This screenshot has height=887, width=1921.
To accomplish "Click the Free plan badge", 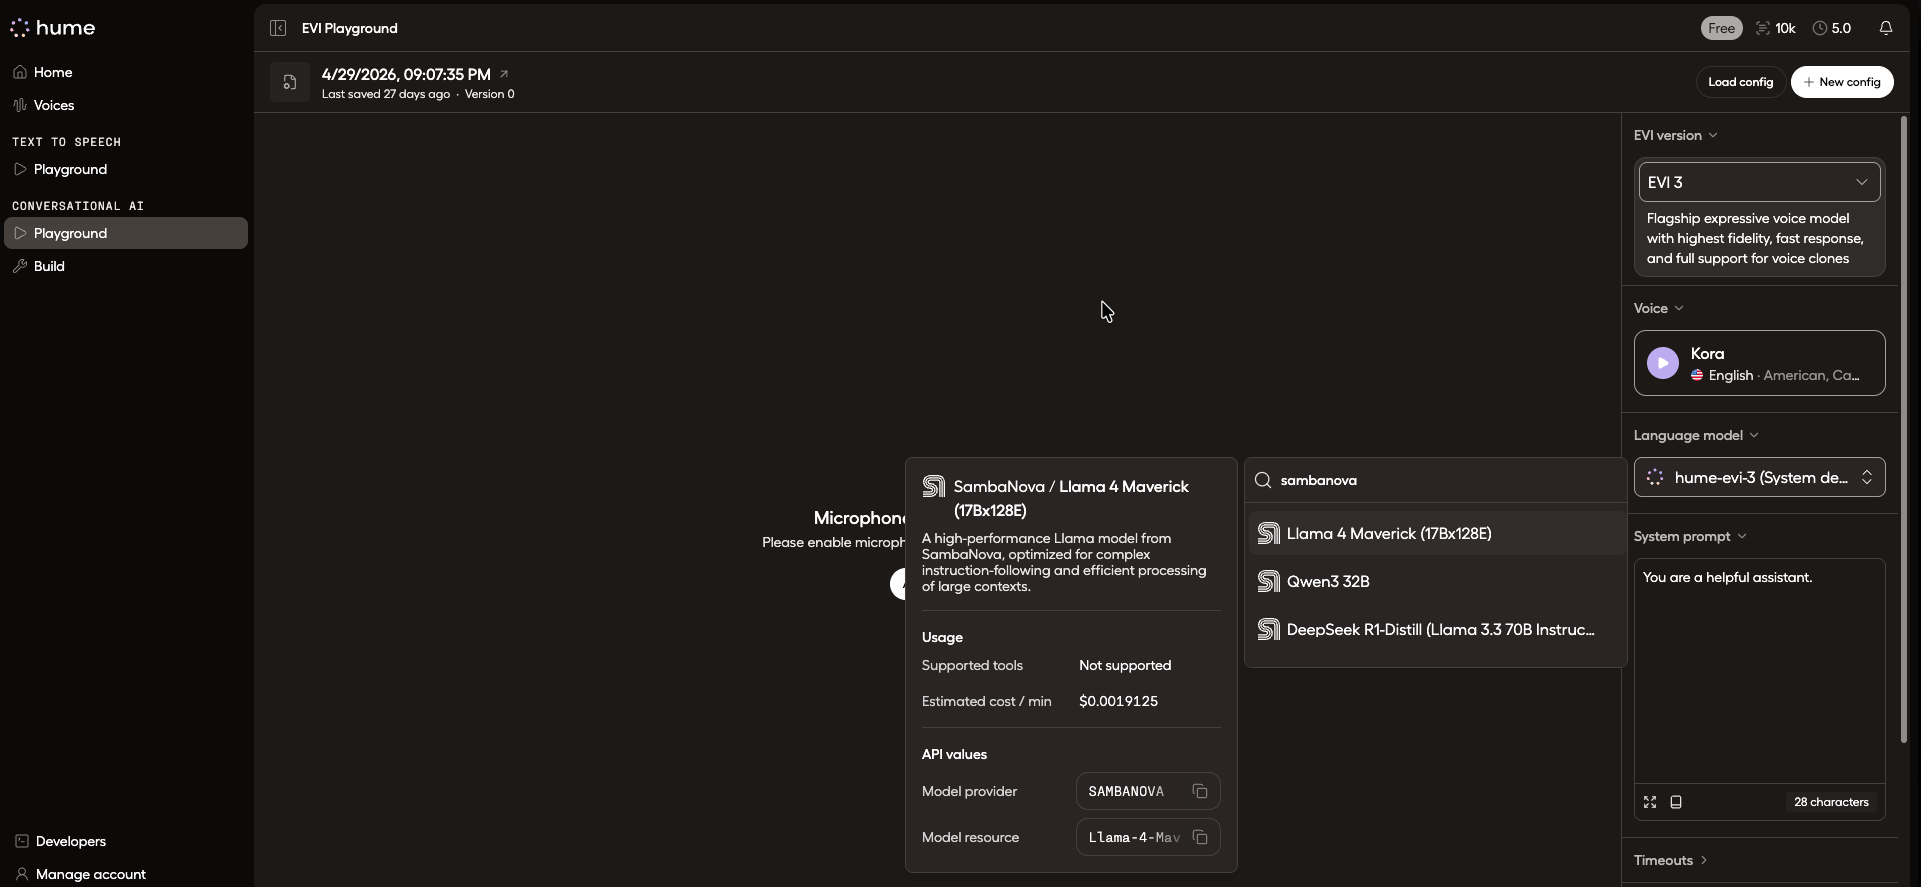I will (1721, 28).
